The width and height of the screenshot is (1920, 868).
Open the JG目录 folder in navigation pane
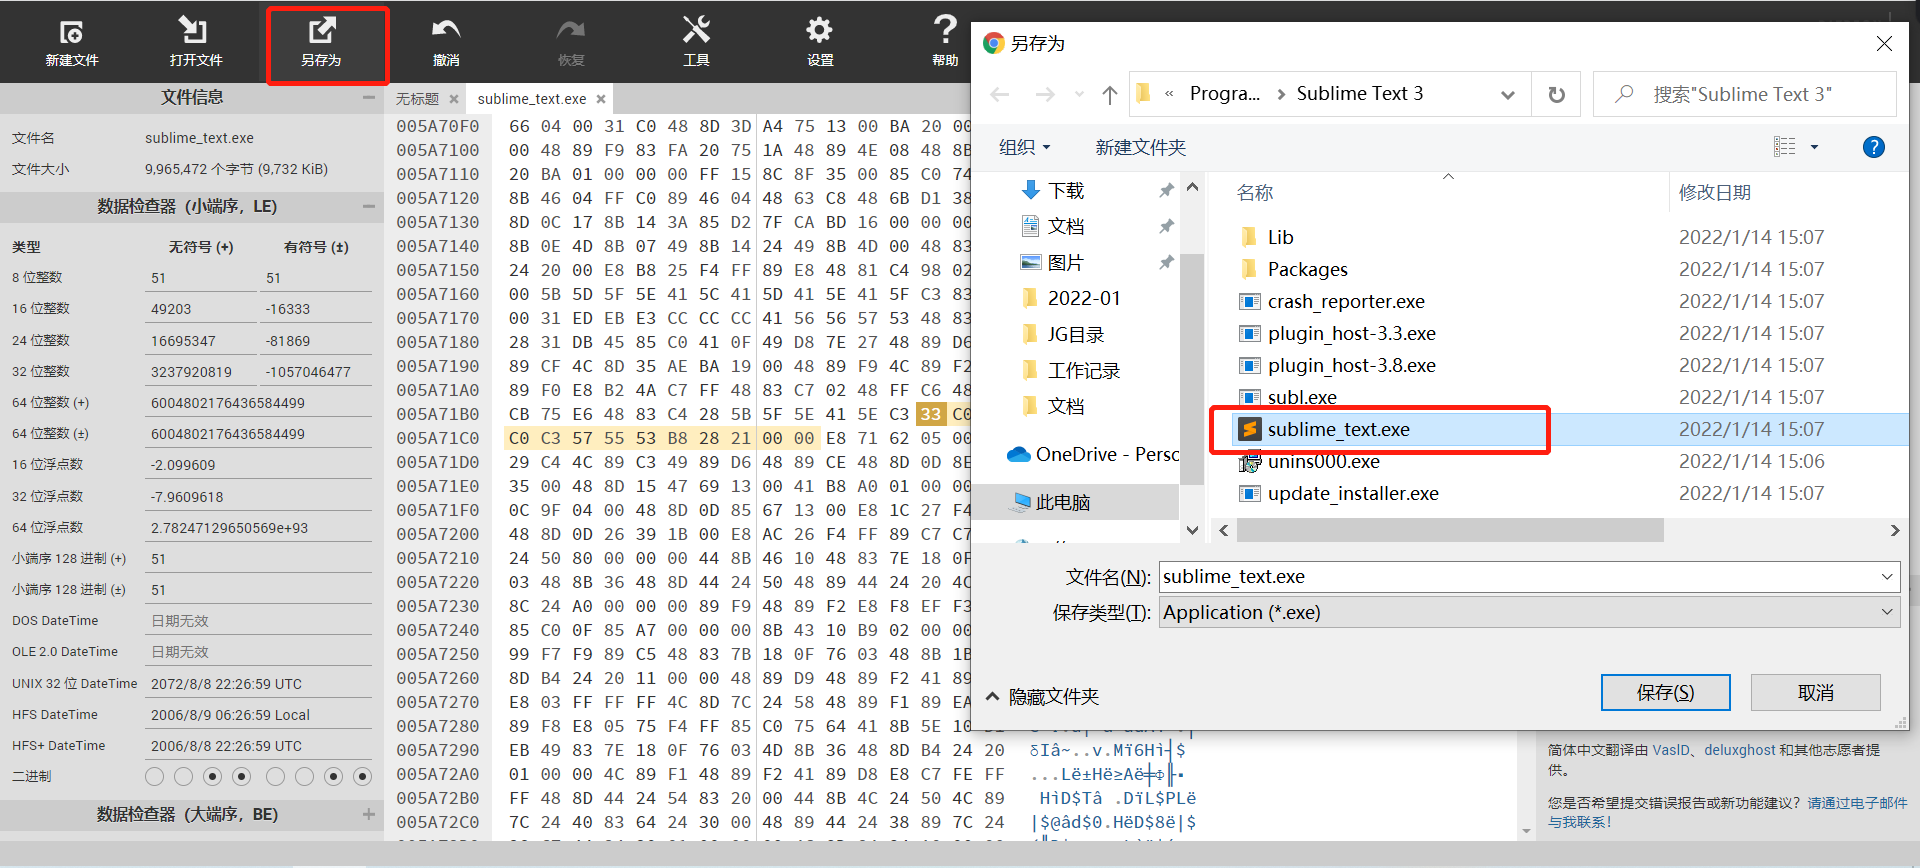coord(1076,334)
